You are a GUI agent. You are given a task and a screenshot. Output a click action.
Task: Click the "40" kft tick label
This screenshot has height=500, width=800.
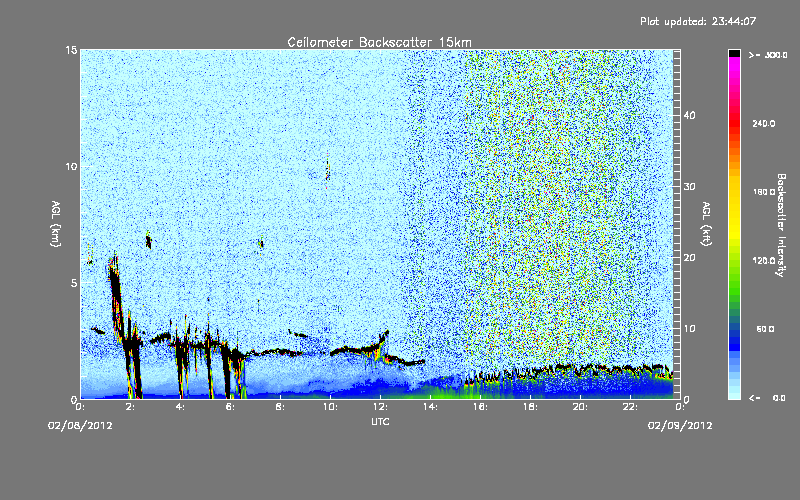[689, 115]
